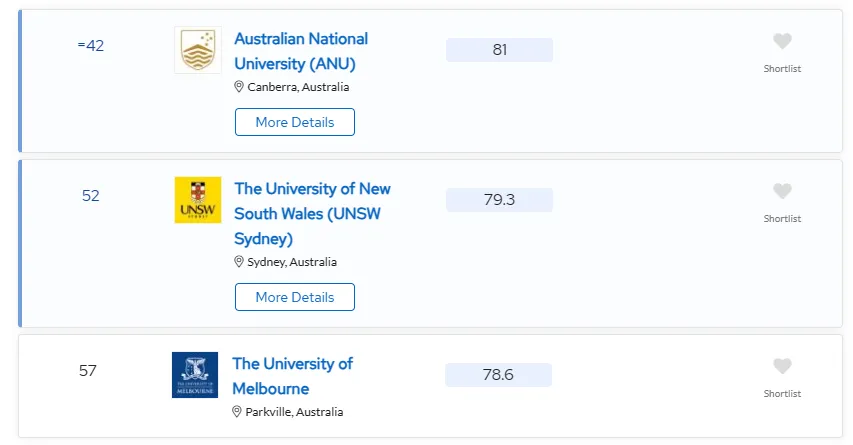Click the blue University of Melbourne logo
The image size is (853, 445).
(x=195, y=375)
